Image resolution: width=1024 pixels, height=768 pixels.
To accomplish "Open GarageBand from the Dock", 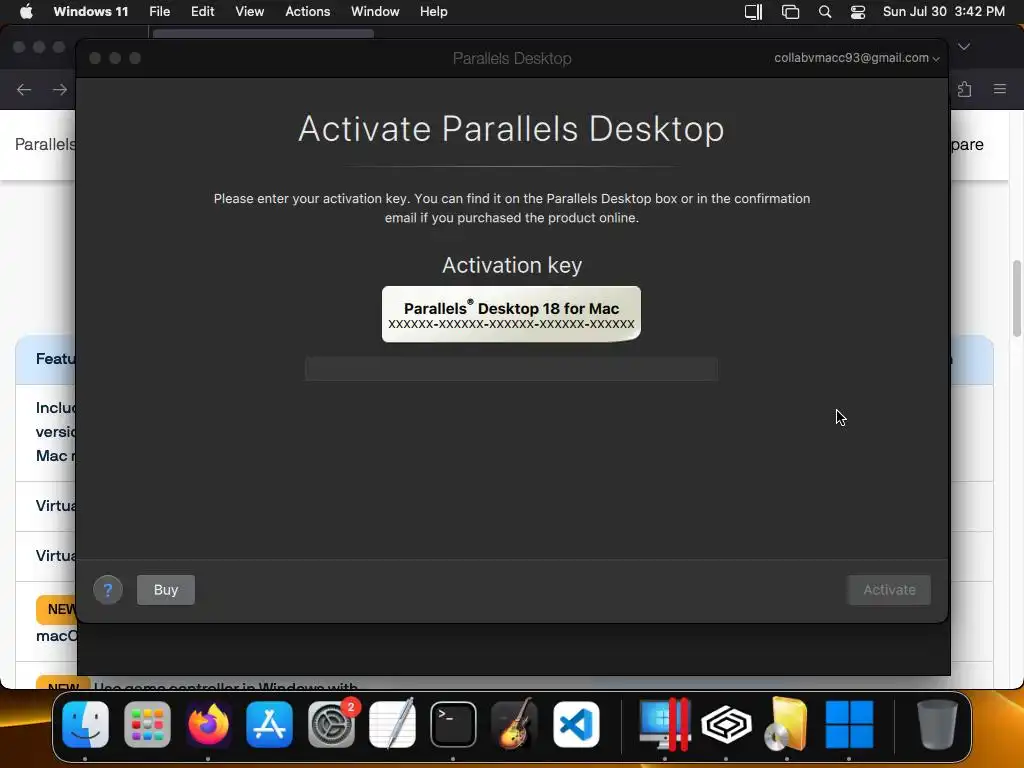I will pyautogui.click(x=515, y=724).
